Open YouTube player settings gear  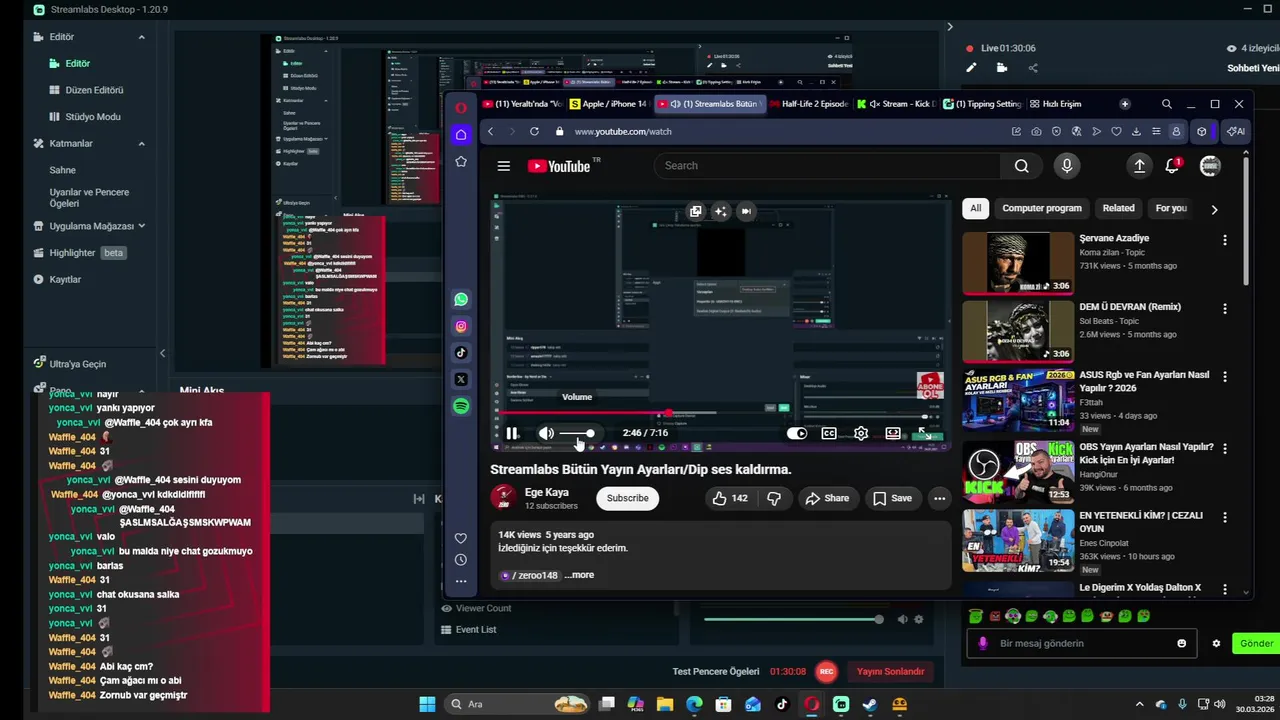[x=861, y=433]
